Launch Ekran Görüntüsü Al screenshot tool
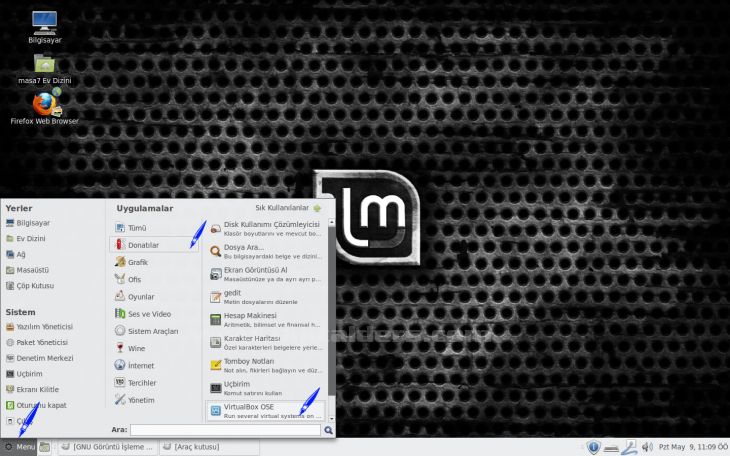The height and width of the screenshot is (456, 730). (x=265, y=274)
